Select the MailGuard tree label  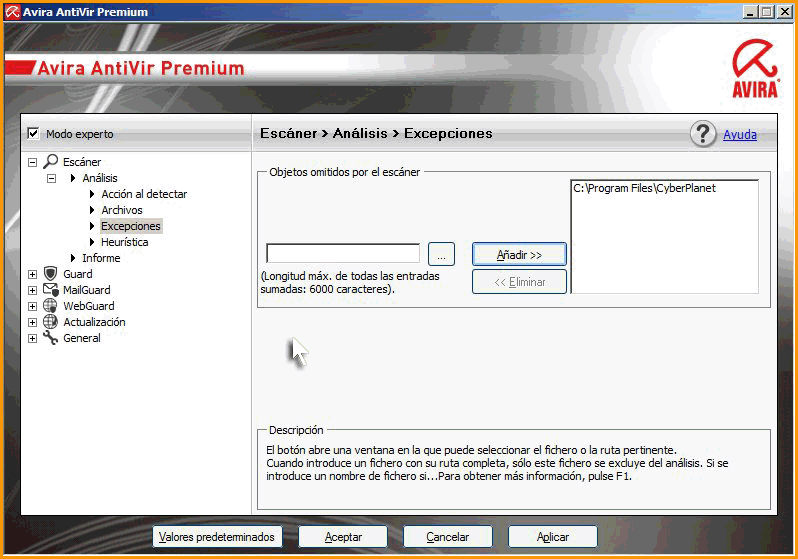[x=87, y=290]
